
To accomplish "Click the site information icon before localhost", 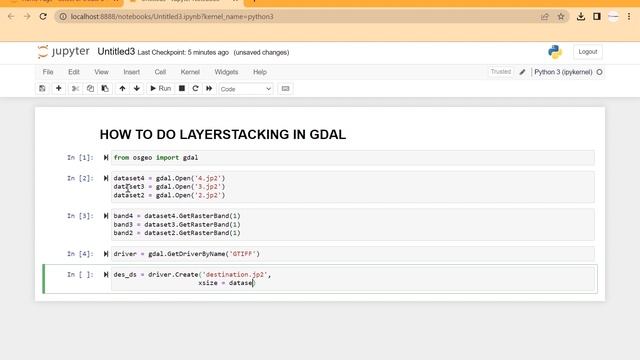I will [x=63, y=17].
